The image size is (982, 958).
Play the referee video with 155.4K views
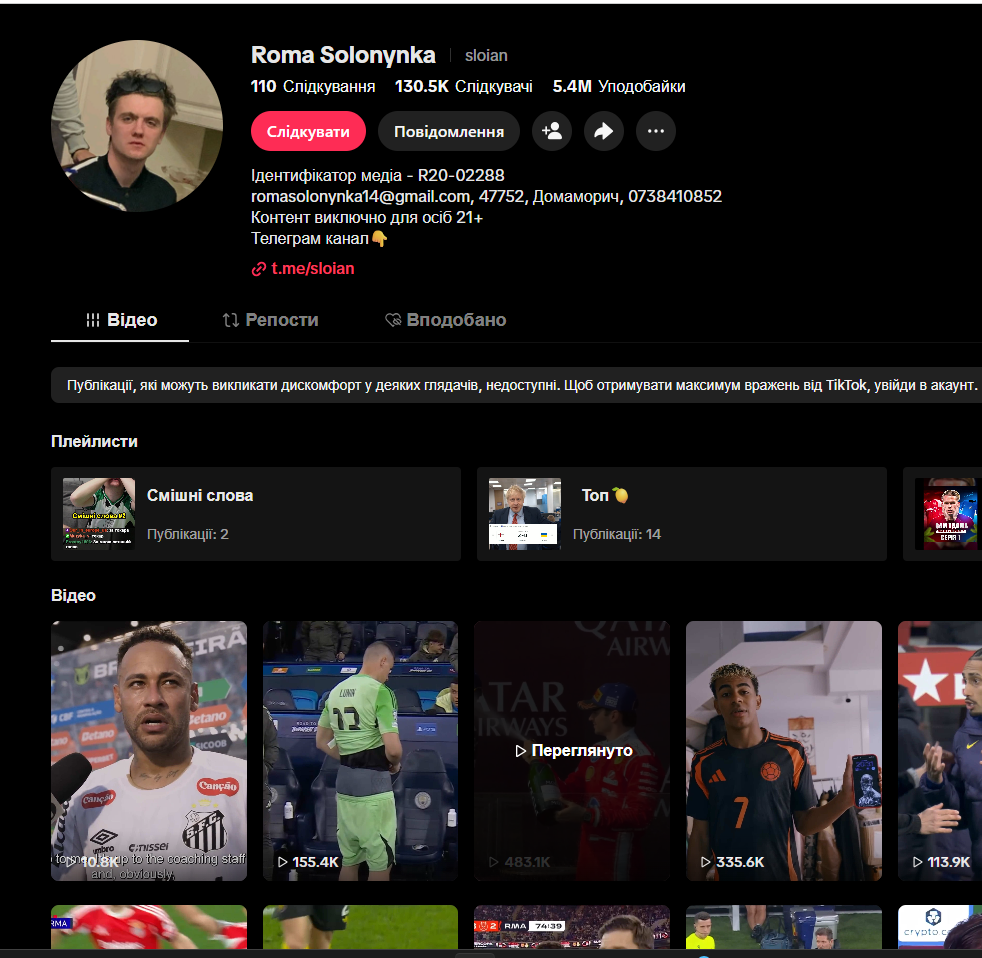[x=360, y=750]
